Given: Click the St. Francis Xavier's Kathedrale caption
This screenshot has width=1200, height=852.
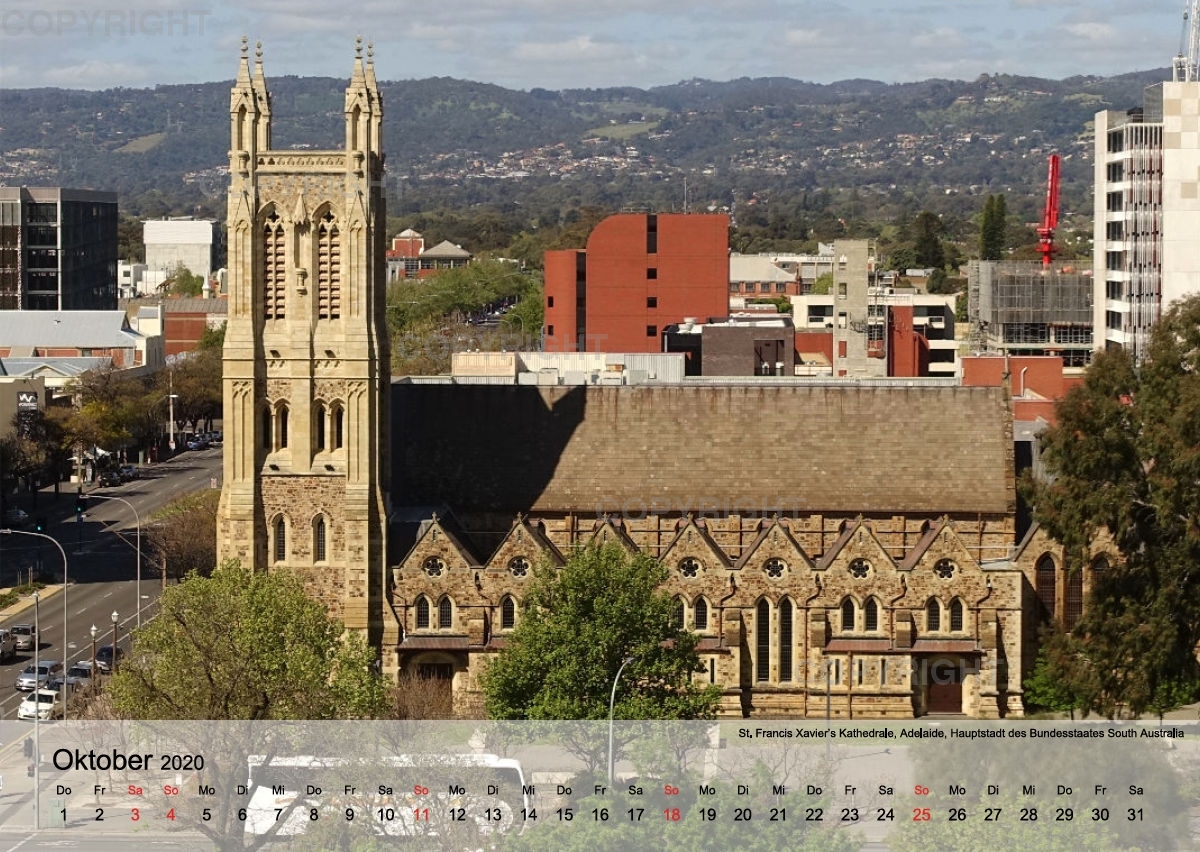Looking at the screenshot, I should point(960,732).
